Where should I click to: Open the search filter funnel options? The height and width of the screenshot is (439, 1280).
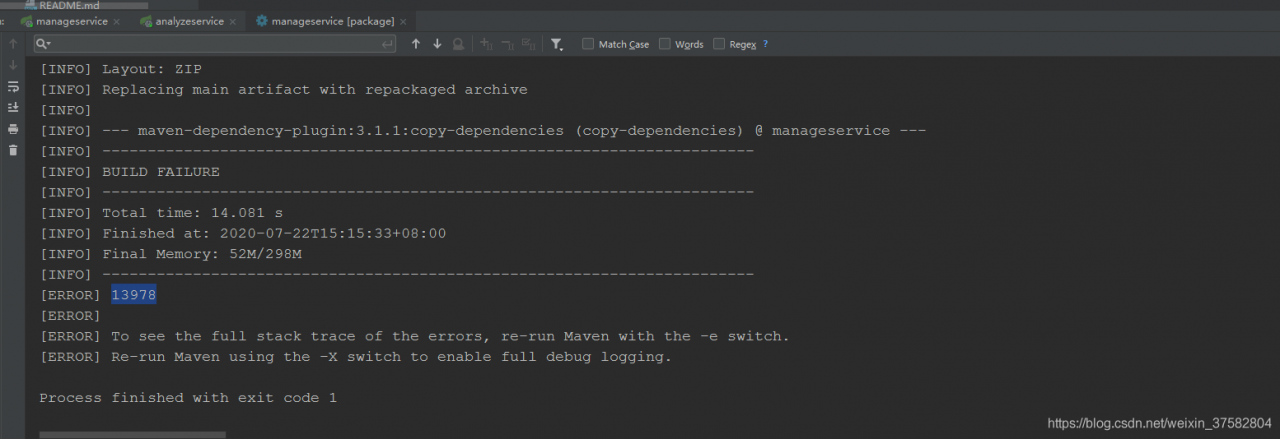[x=557, y=44]
